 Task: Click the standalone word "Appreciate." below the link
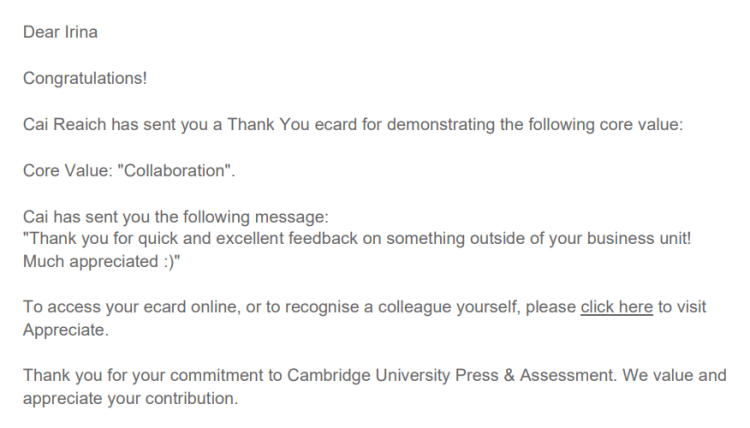point(66,328)
